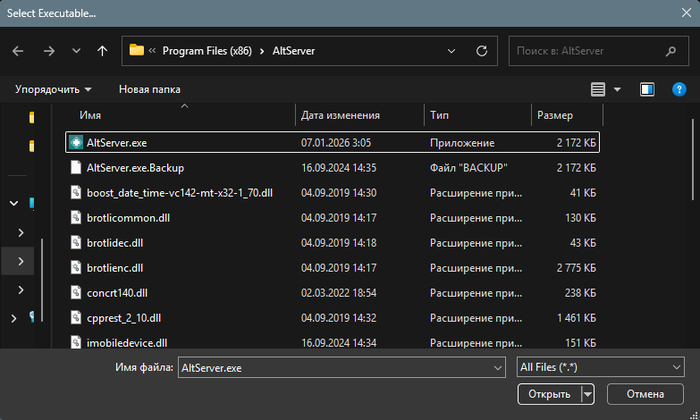The width and height of the screenshot is (700, 420).
Task: Select boost_date_time-vc142-mt-x32-1_70.dll
Action: pos(332,193)
